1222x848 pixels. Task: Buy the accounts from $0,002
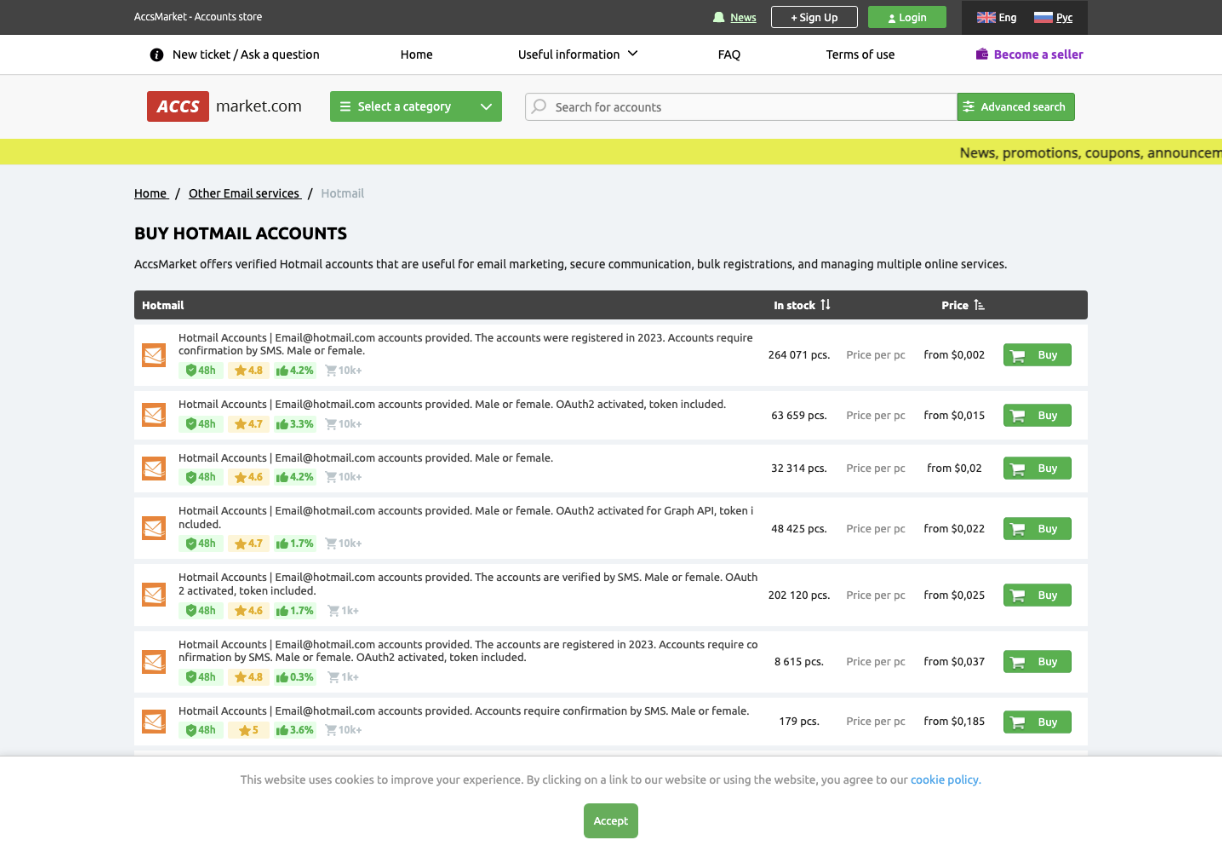[x=1037, y=355]
